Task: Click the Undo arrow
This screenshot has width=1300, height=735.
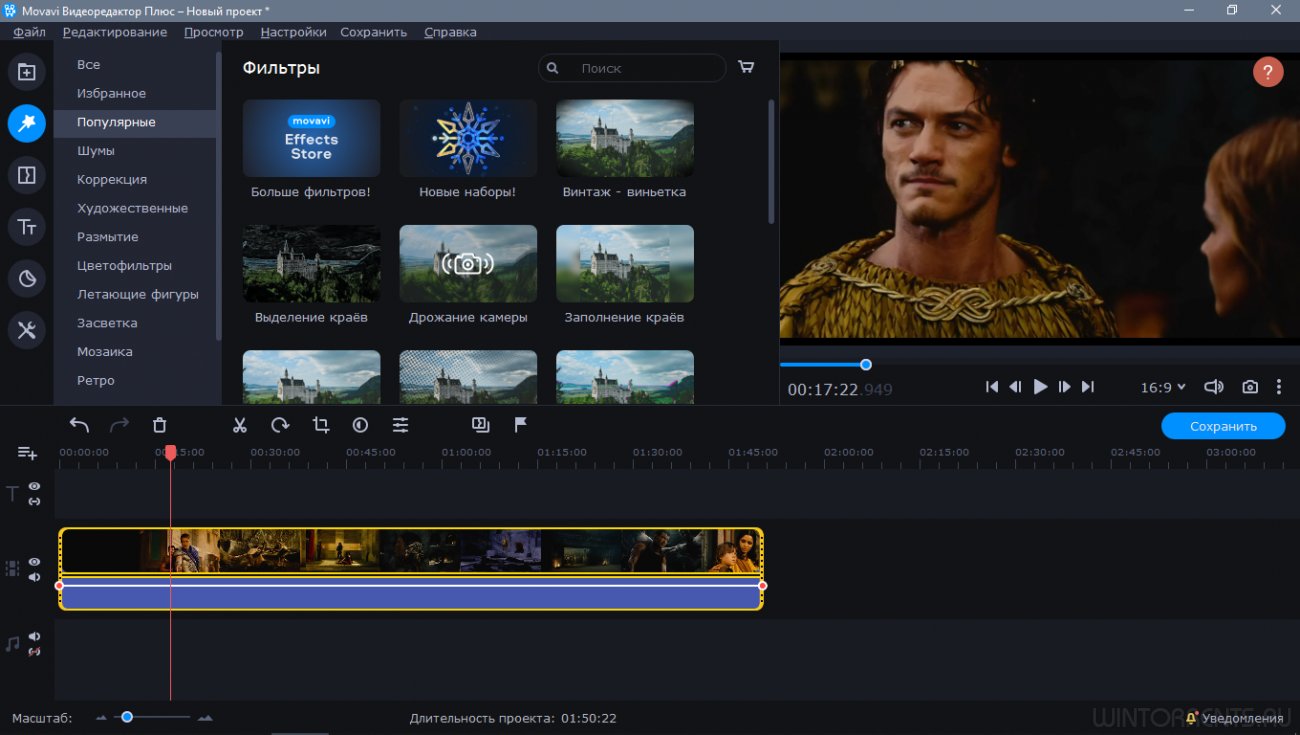Action: tap(79, 425)
